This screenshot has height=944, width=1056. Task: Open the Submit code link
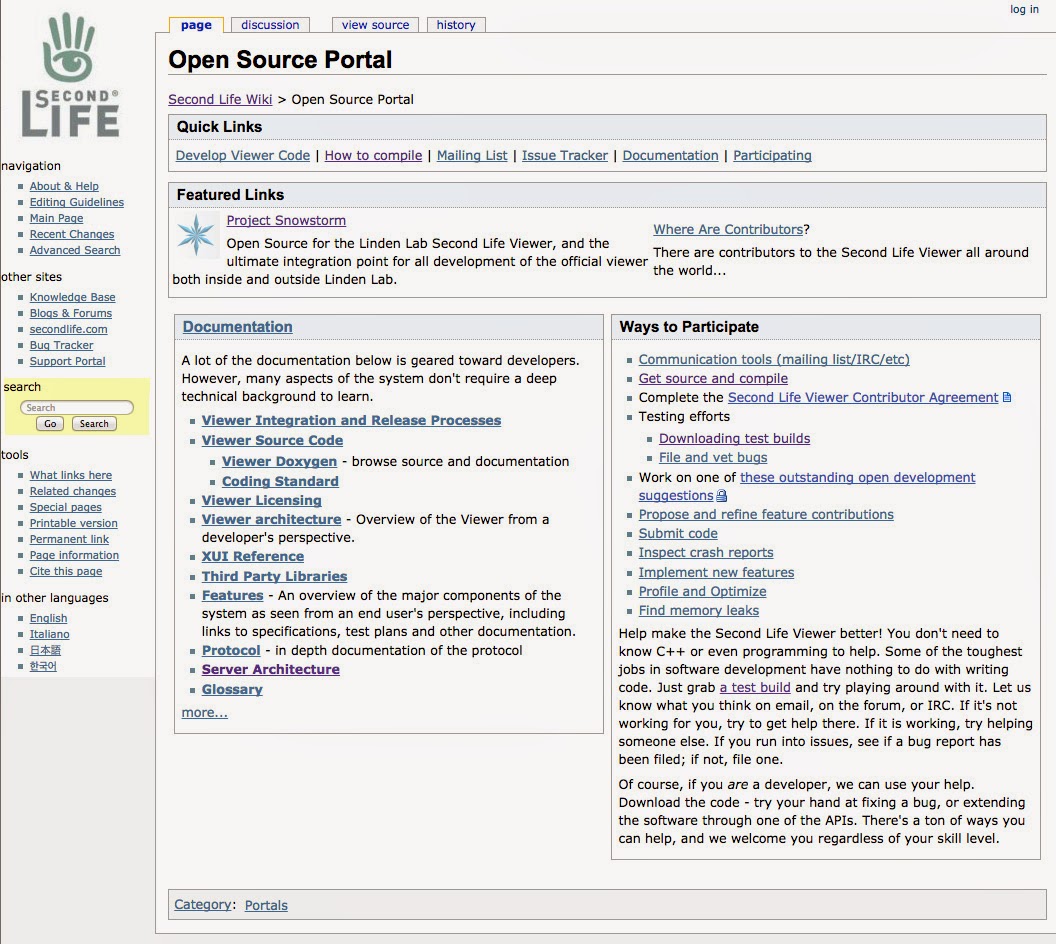point(678,534)
